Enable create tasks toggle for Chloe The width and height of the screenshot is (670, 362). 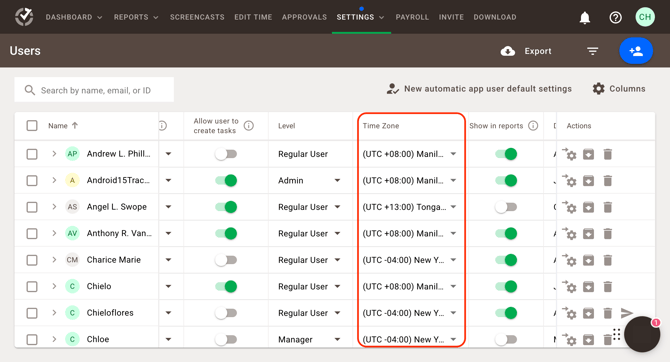[226, 339]
